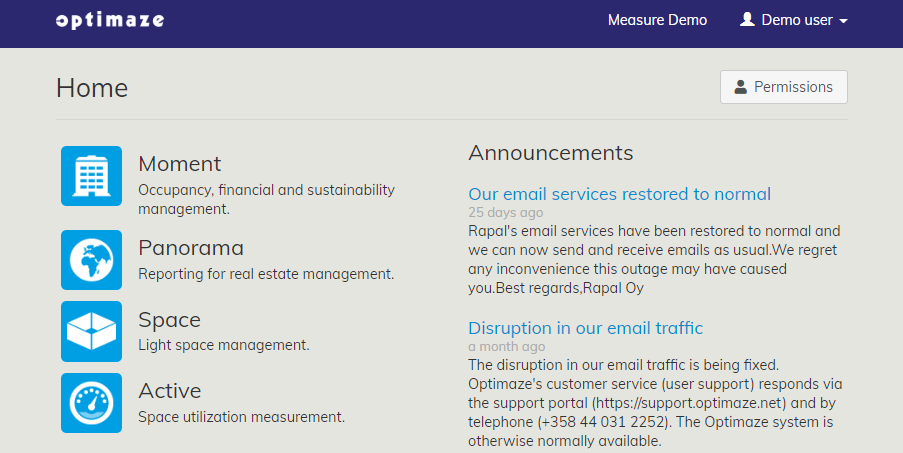
Task: Go to the Panorama module title
Action: click(x=191, y=248)
